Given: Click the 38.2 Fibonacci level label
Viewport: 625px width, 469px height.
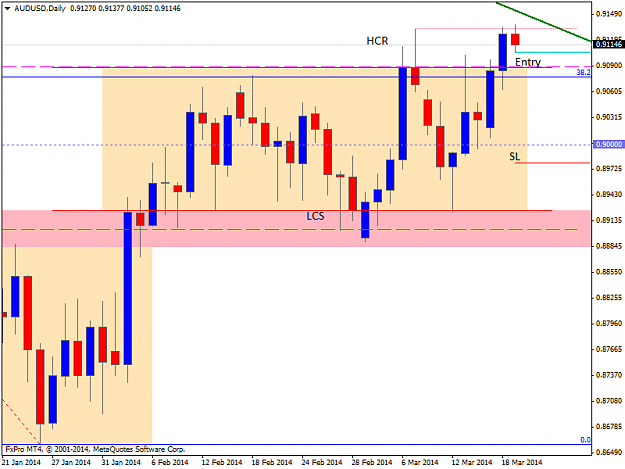Looking at the screenshot, I should pos(584,73).
